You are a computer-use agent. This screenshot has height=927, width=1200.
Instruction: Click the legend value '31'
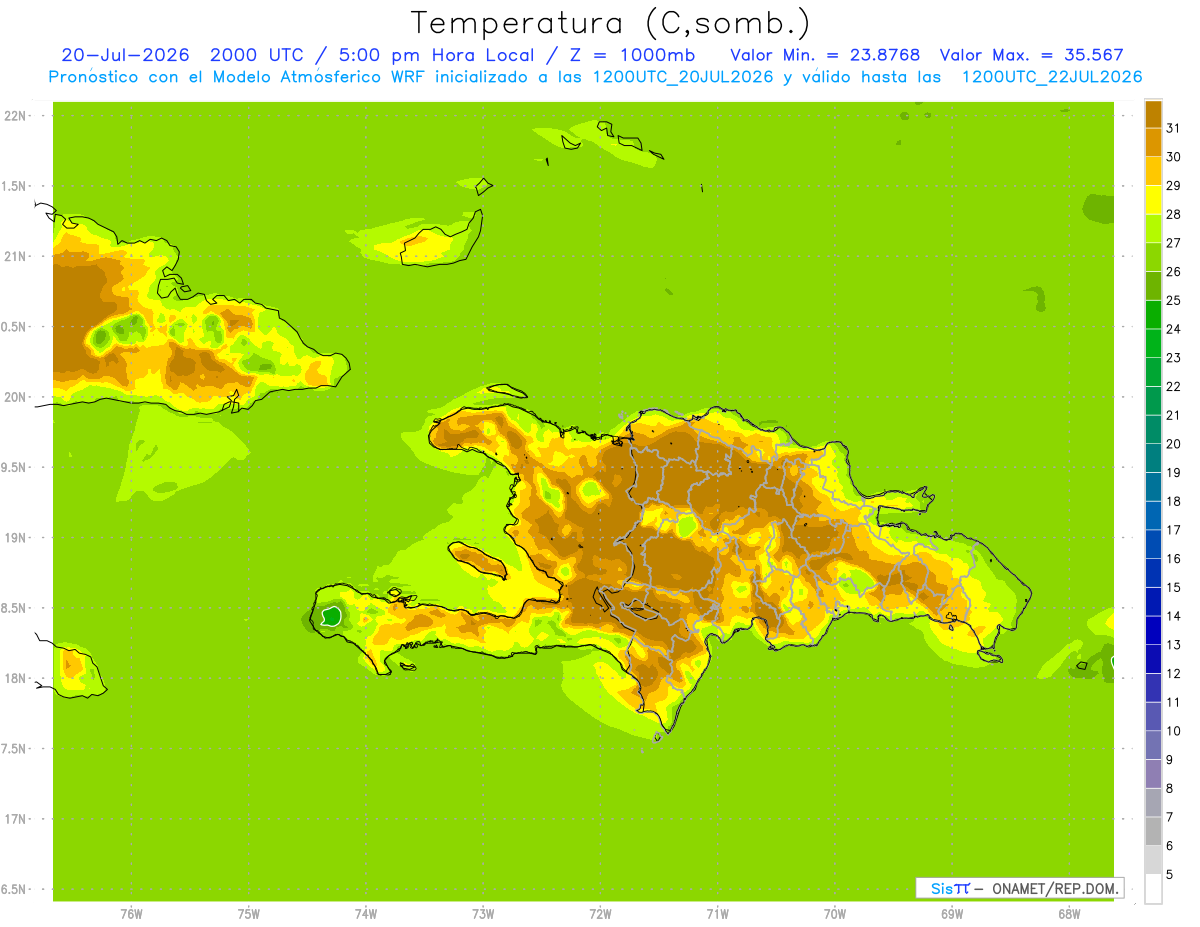[1173, 127]
